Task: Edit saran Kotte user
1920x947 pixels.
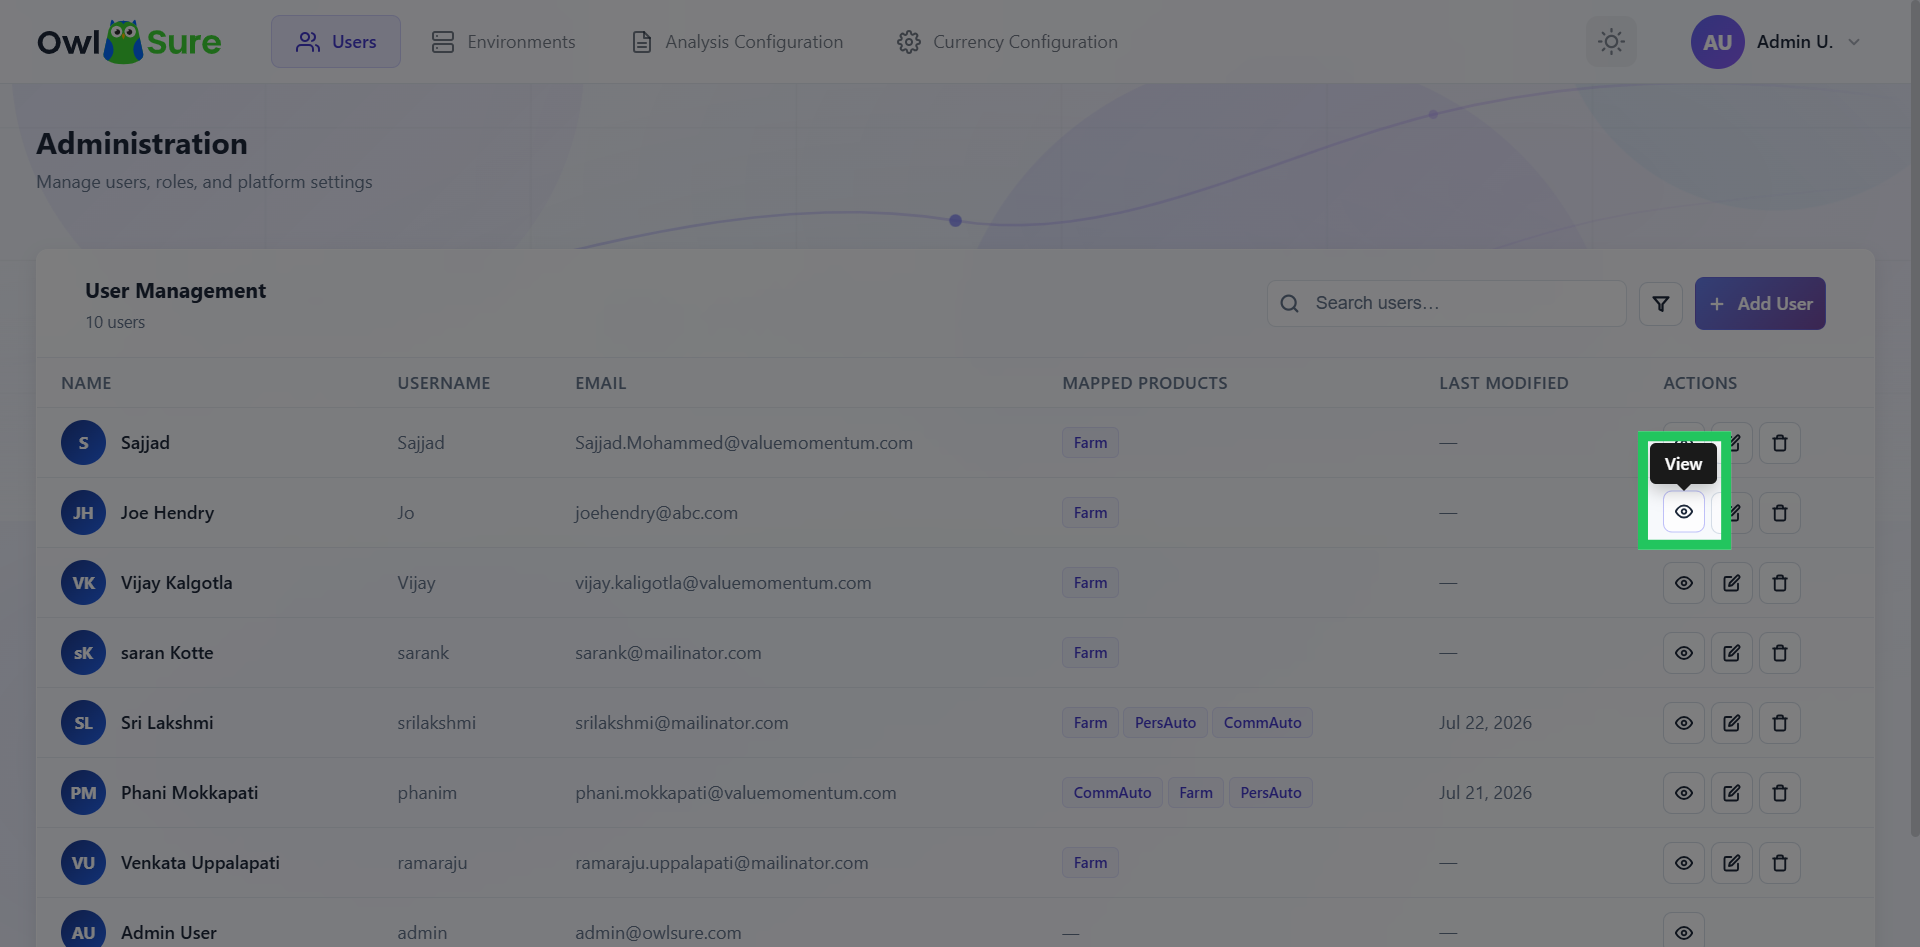Action: pyautogui.click(x=1732, y=653)
